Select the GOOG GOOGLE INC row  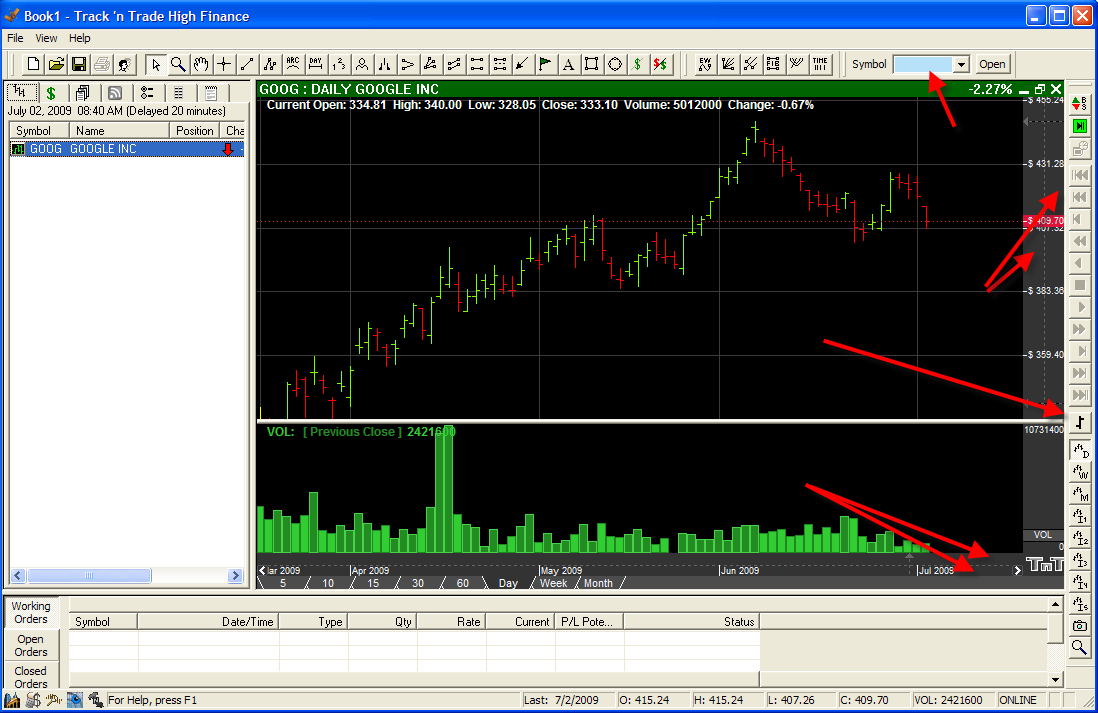click(126, 148)
